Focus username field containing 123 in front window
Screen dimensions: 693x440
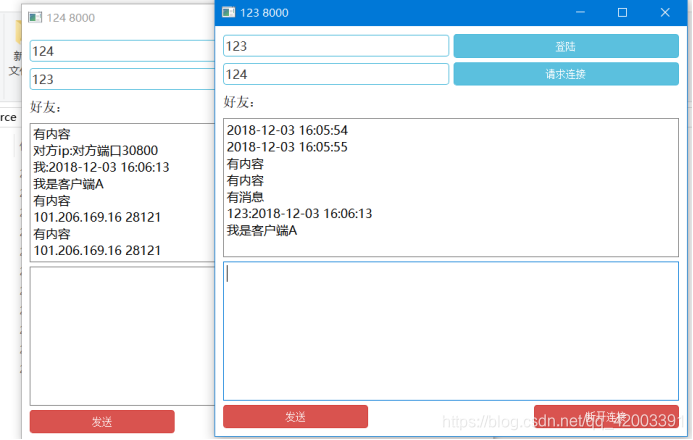[x=336, y=46]
